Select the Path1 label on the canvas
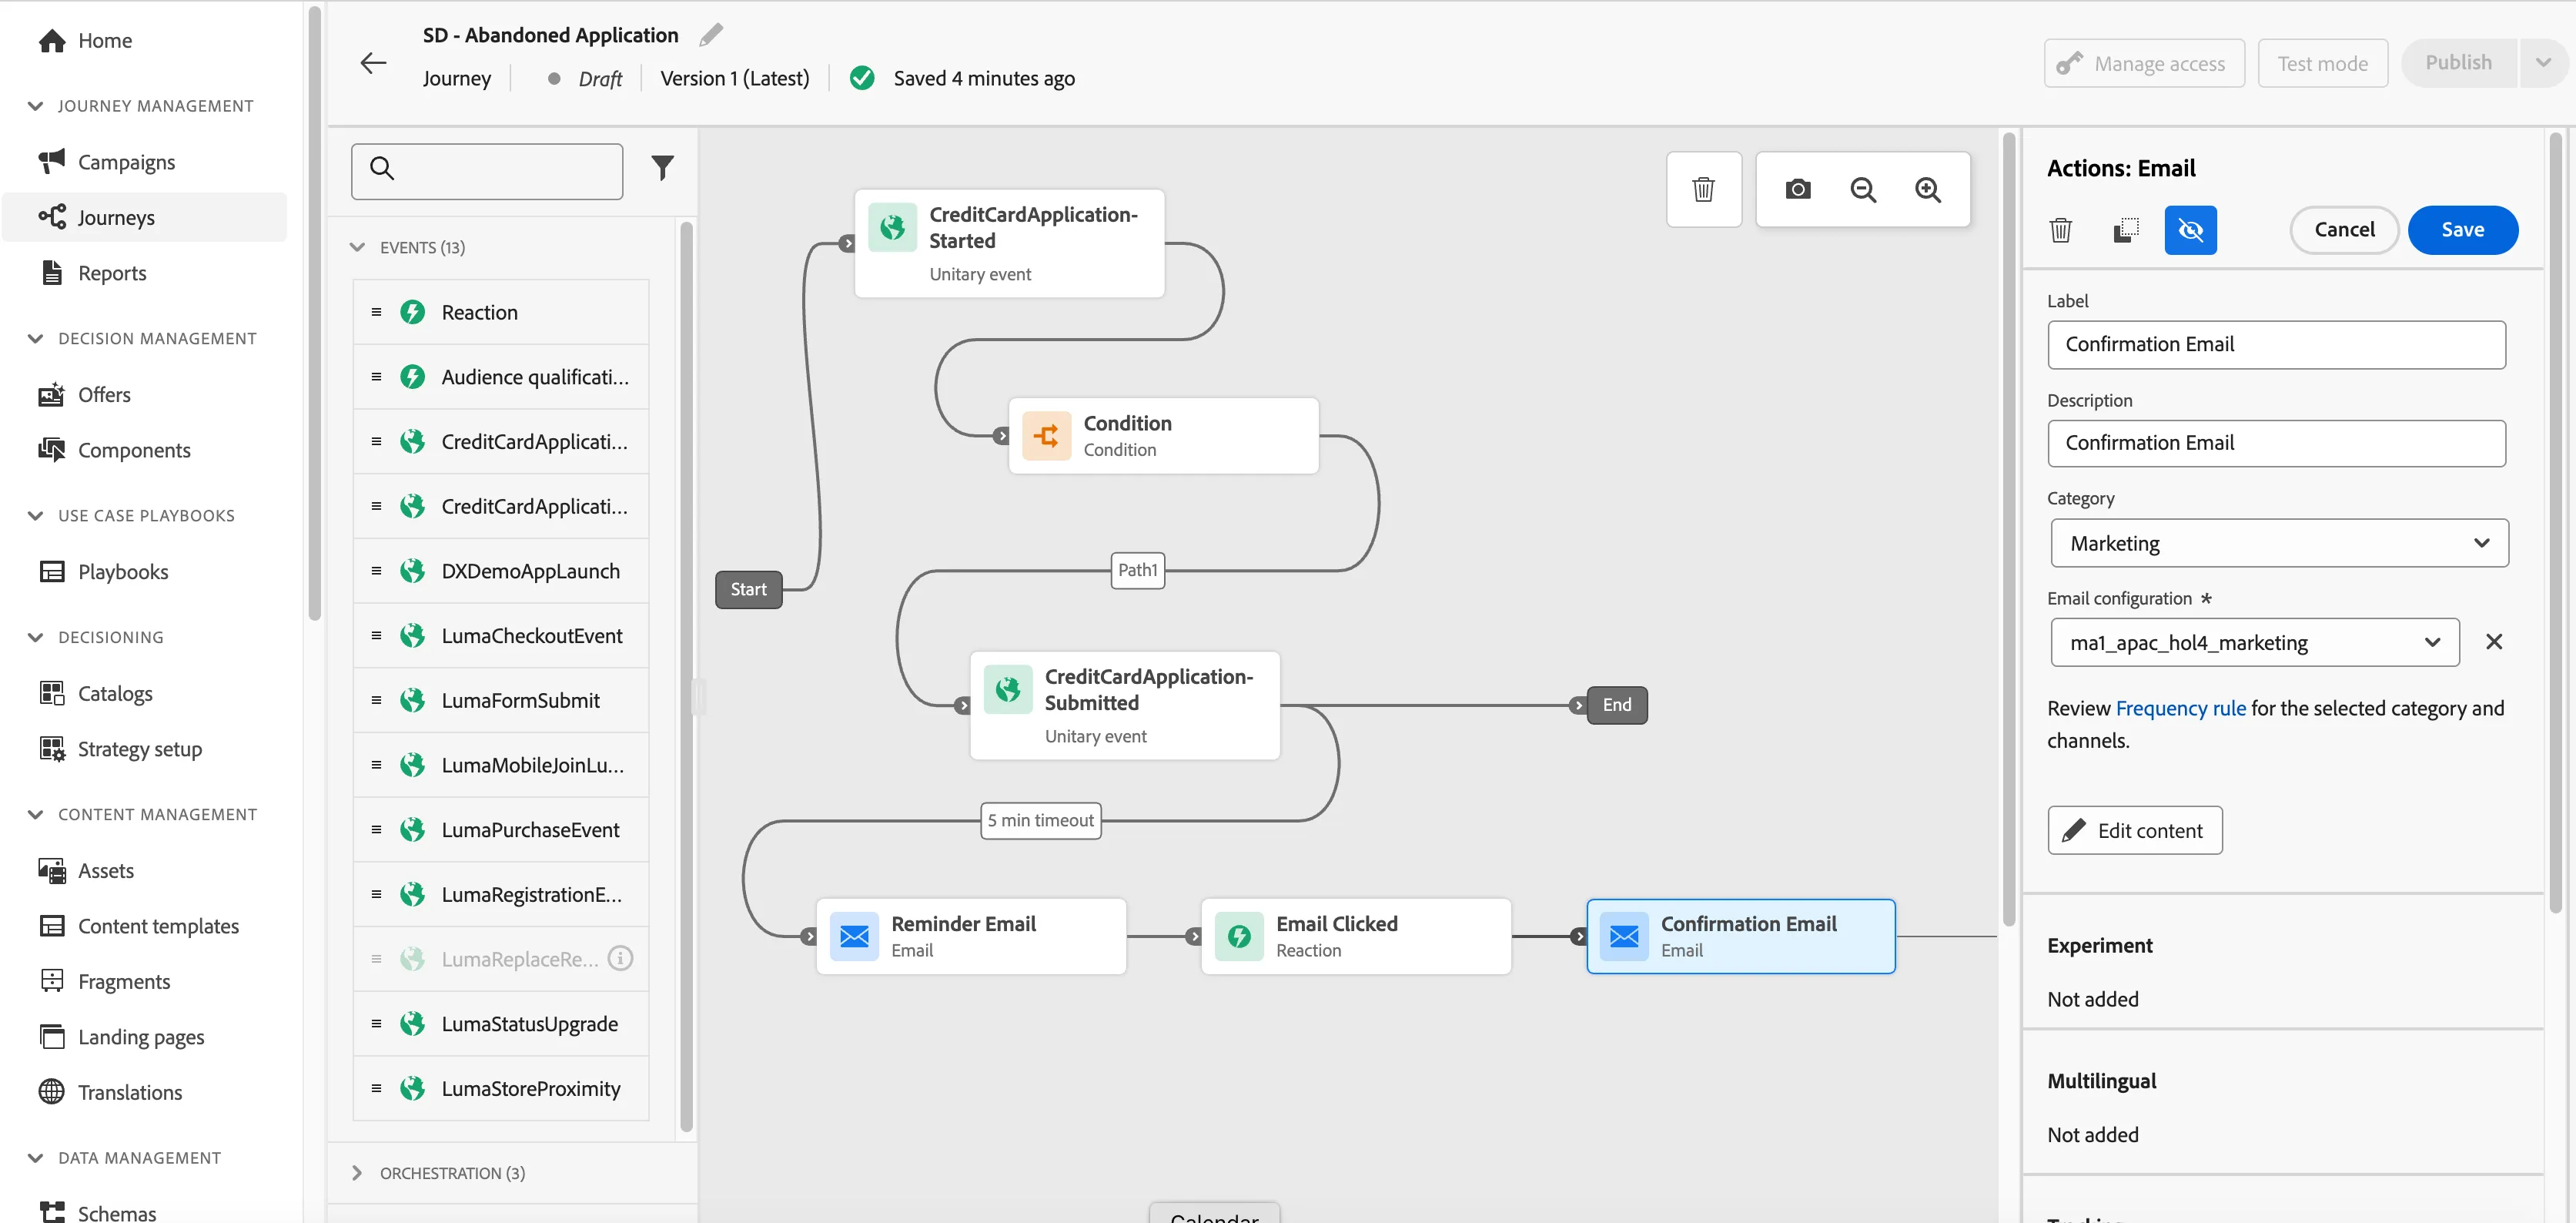 tap(1137, 570)
